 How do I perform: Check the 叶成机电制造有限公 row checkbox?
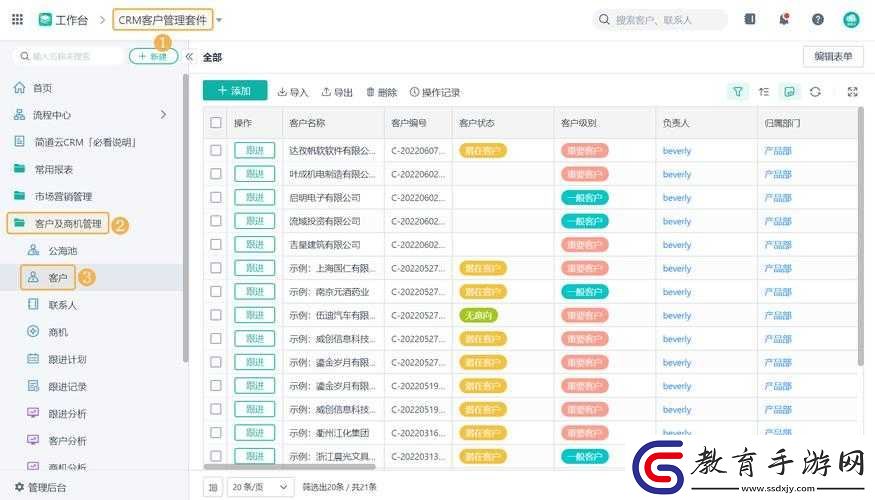[x=216, y=174]
